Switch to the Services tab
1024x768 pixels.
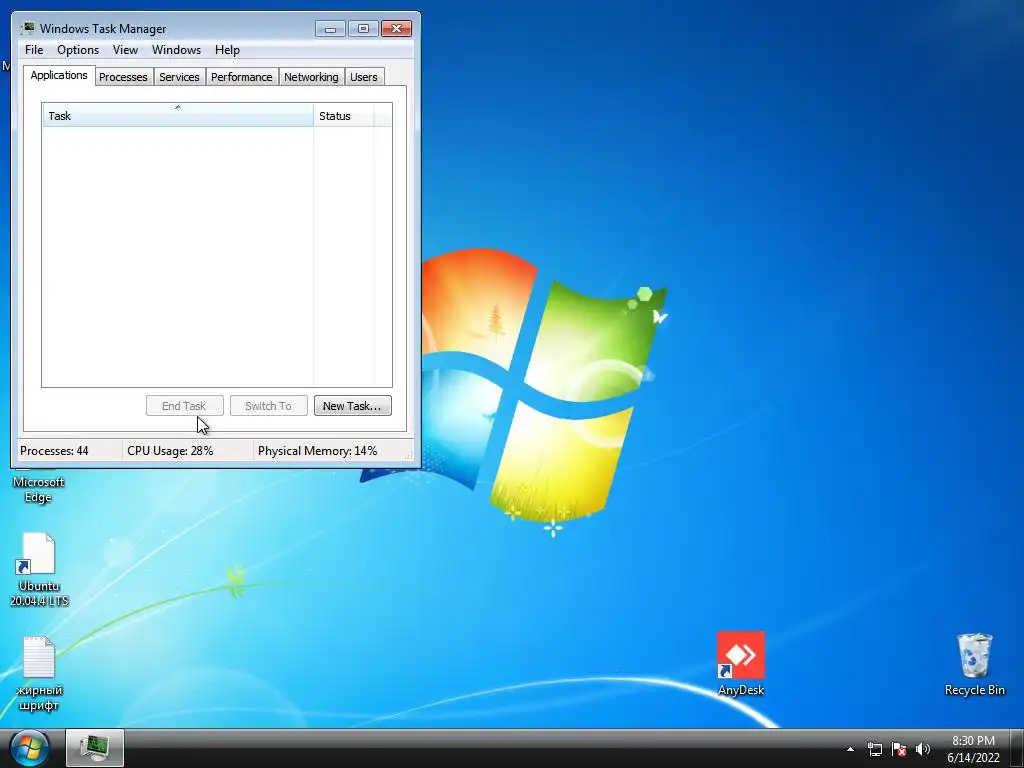click(179, 77)
